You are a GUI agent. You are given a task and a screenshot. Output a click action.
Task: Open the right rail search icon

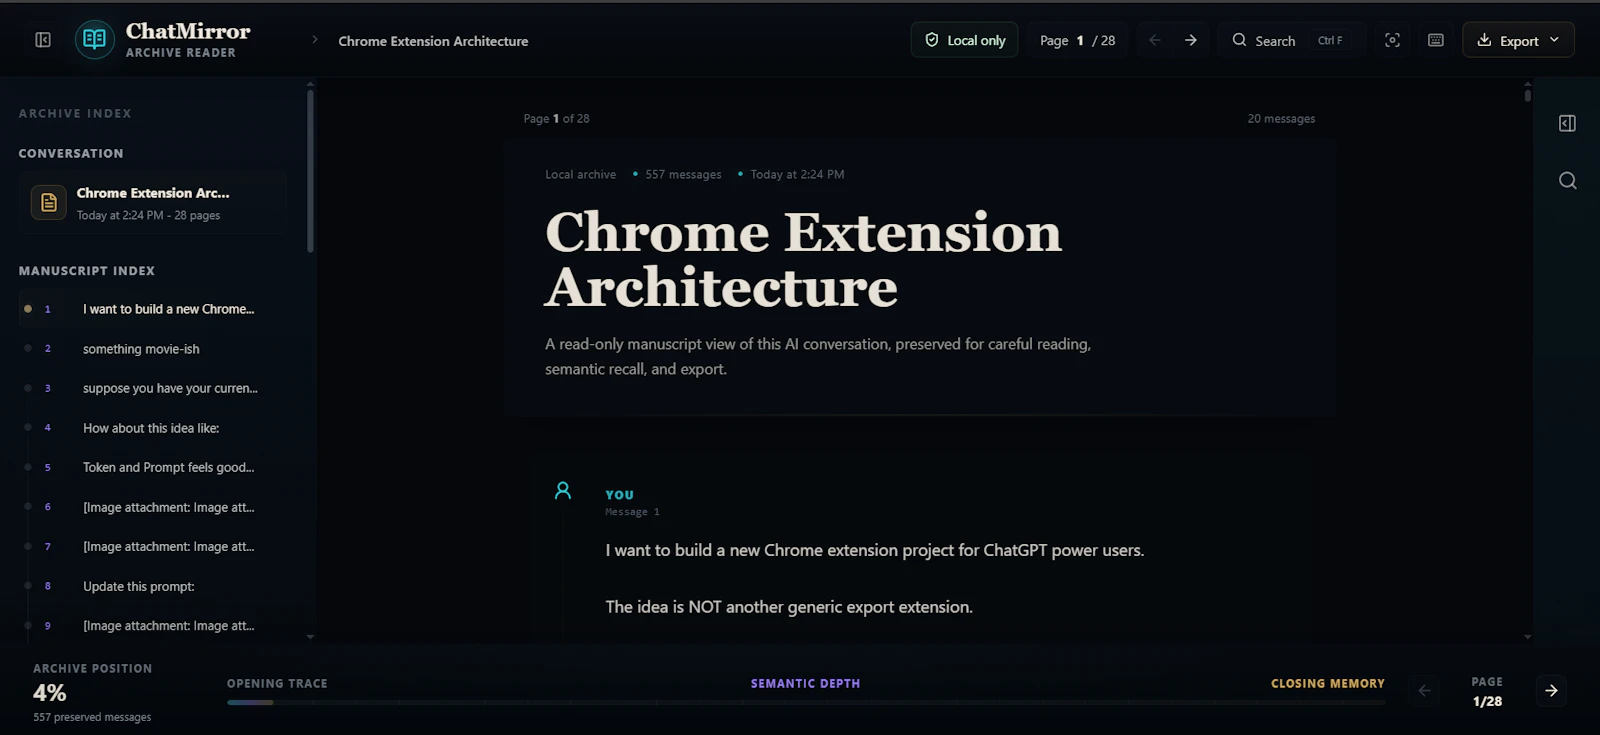pos(1567,180)
